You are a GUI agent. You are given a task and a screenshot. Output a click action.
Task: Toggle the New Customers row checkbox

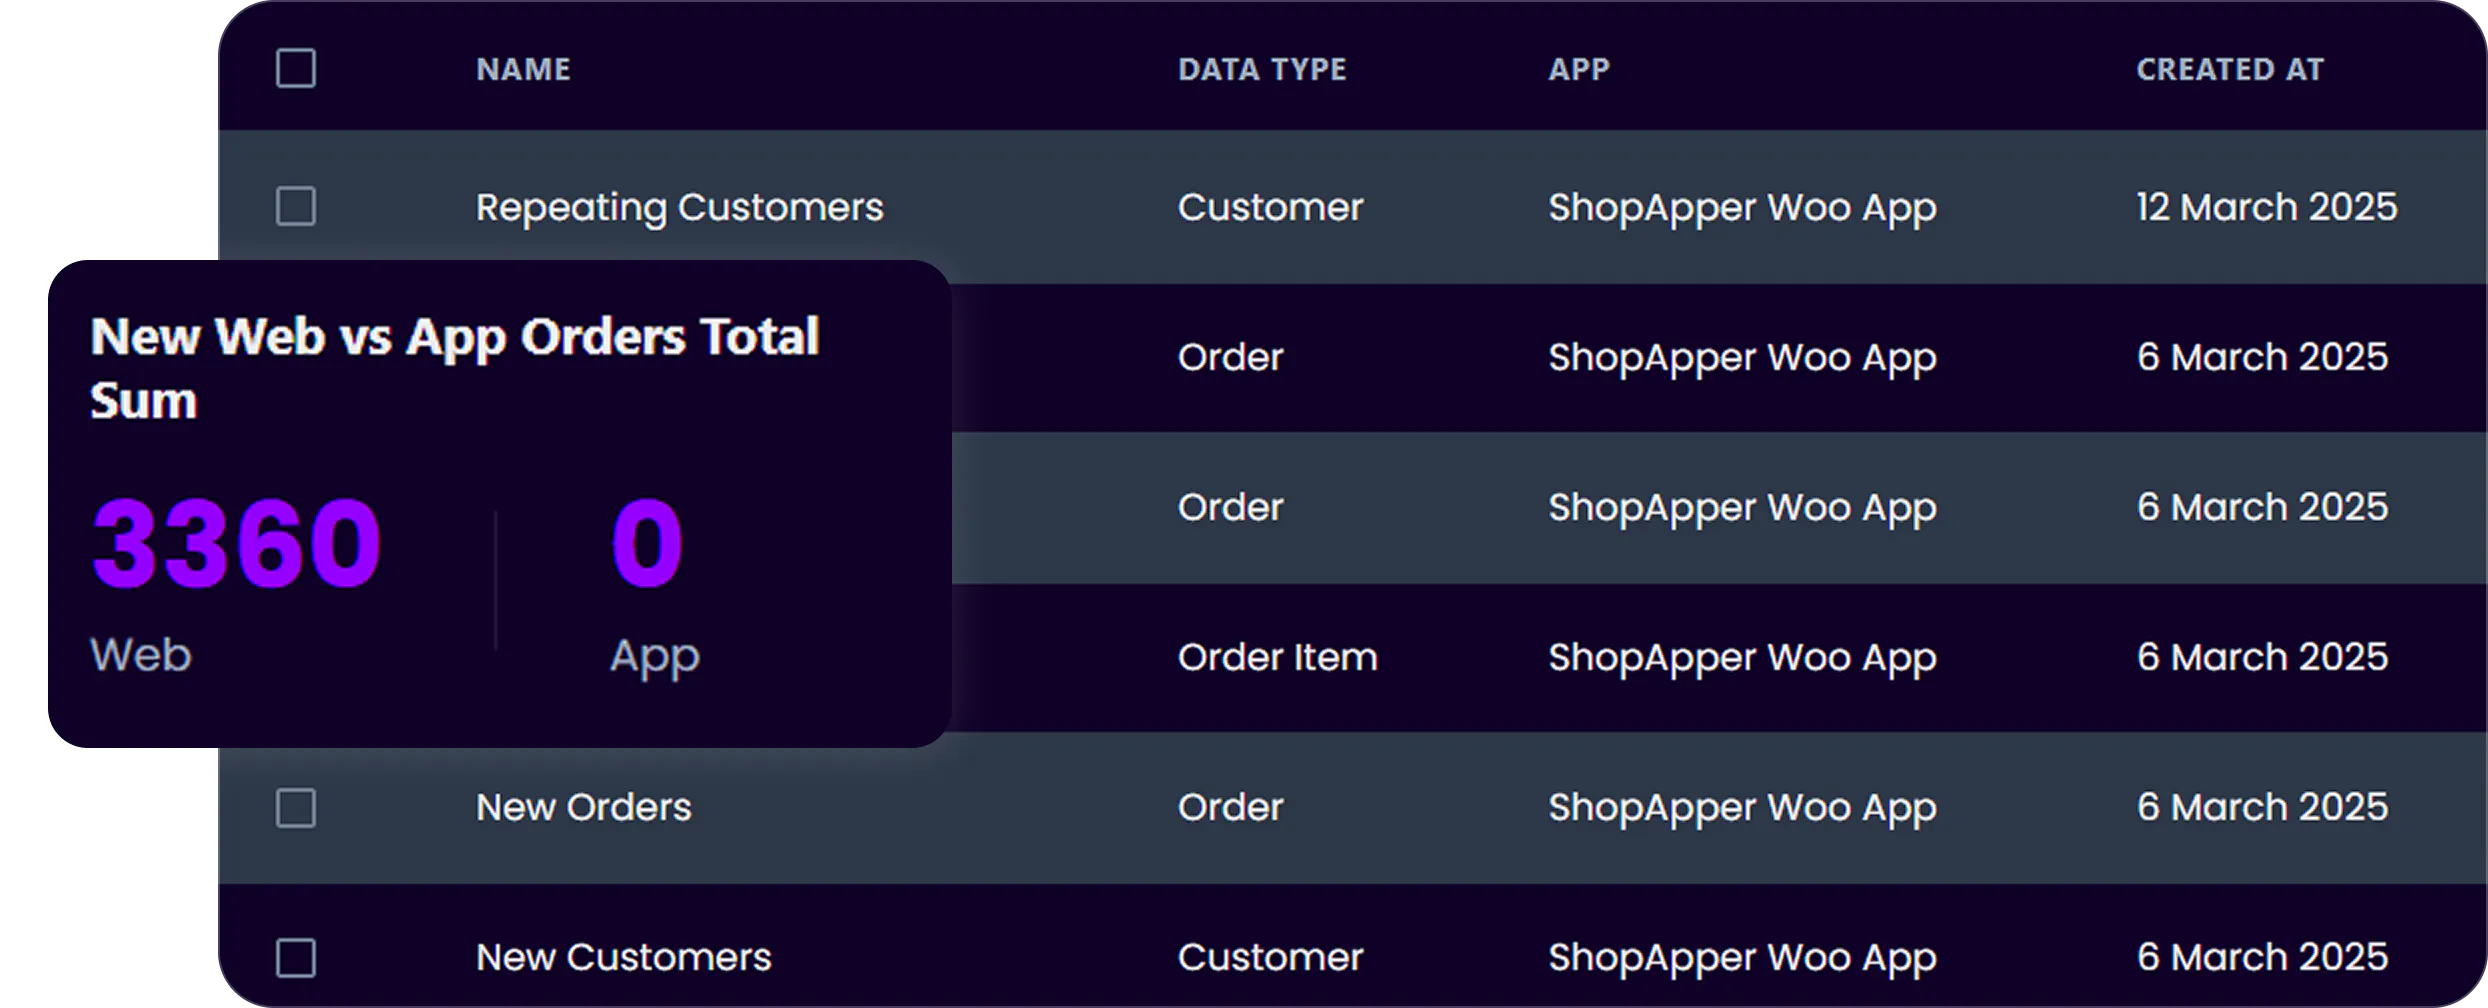(x=296, y=957)
